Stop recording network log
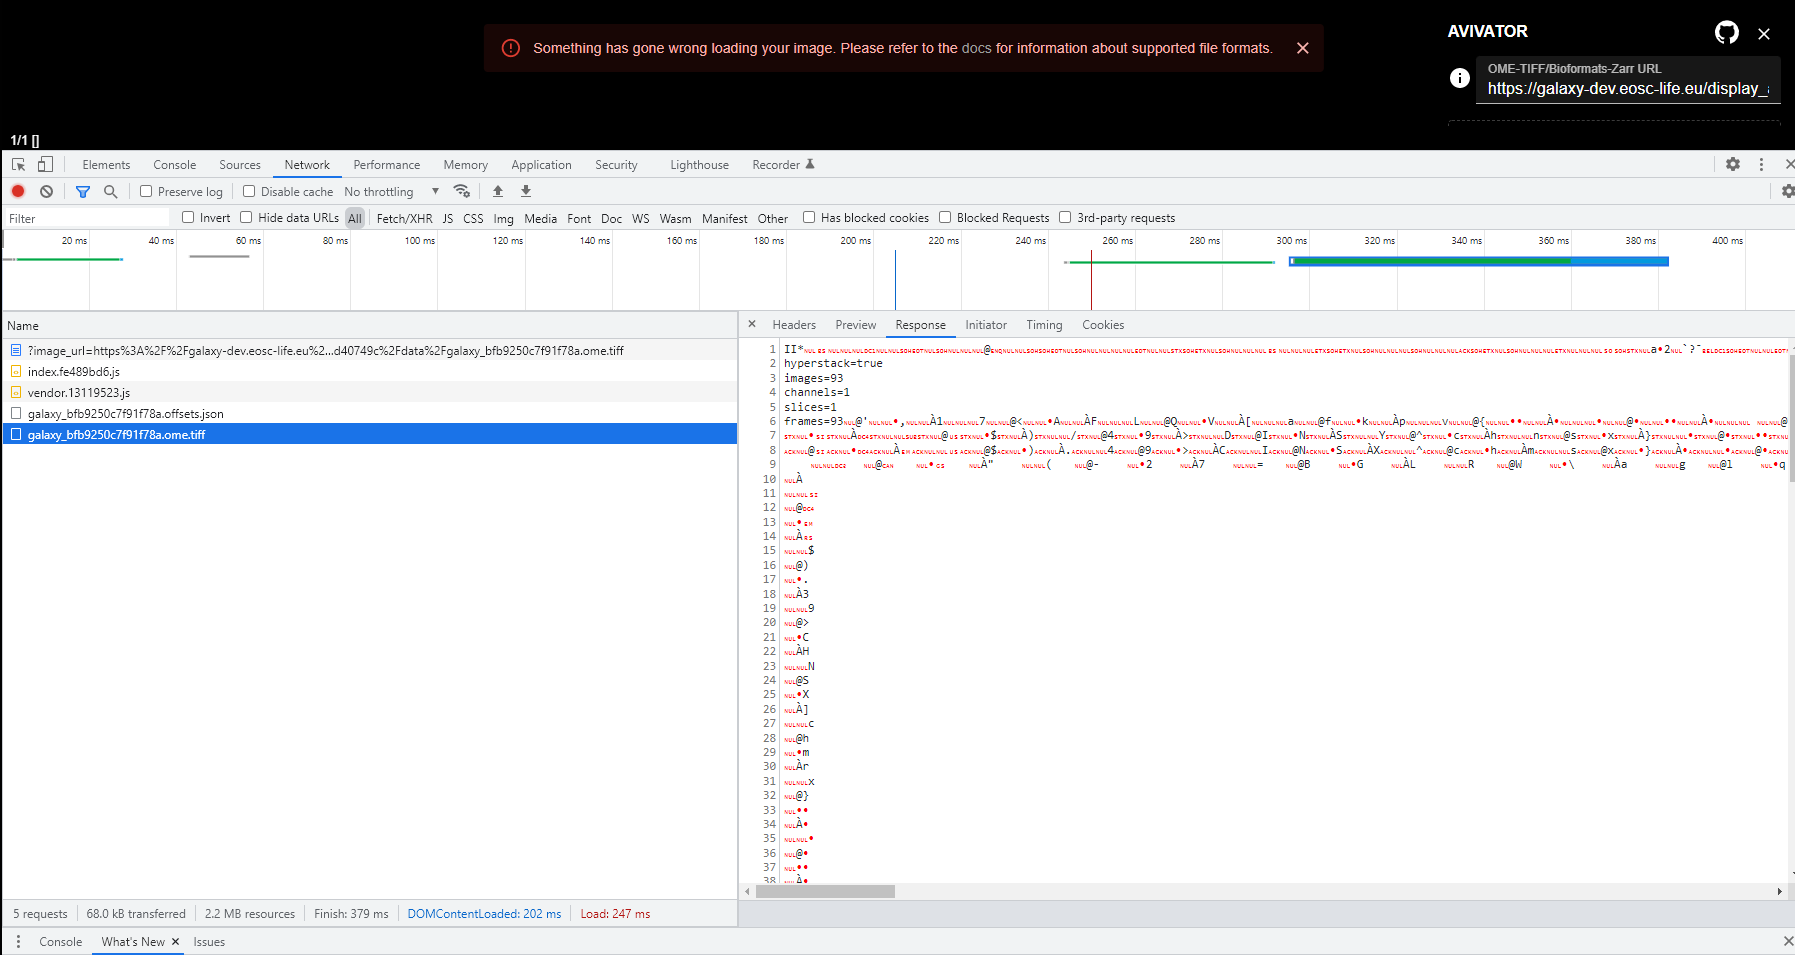This screenshot has width=1795, height=955. pos(18,191)
